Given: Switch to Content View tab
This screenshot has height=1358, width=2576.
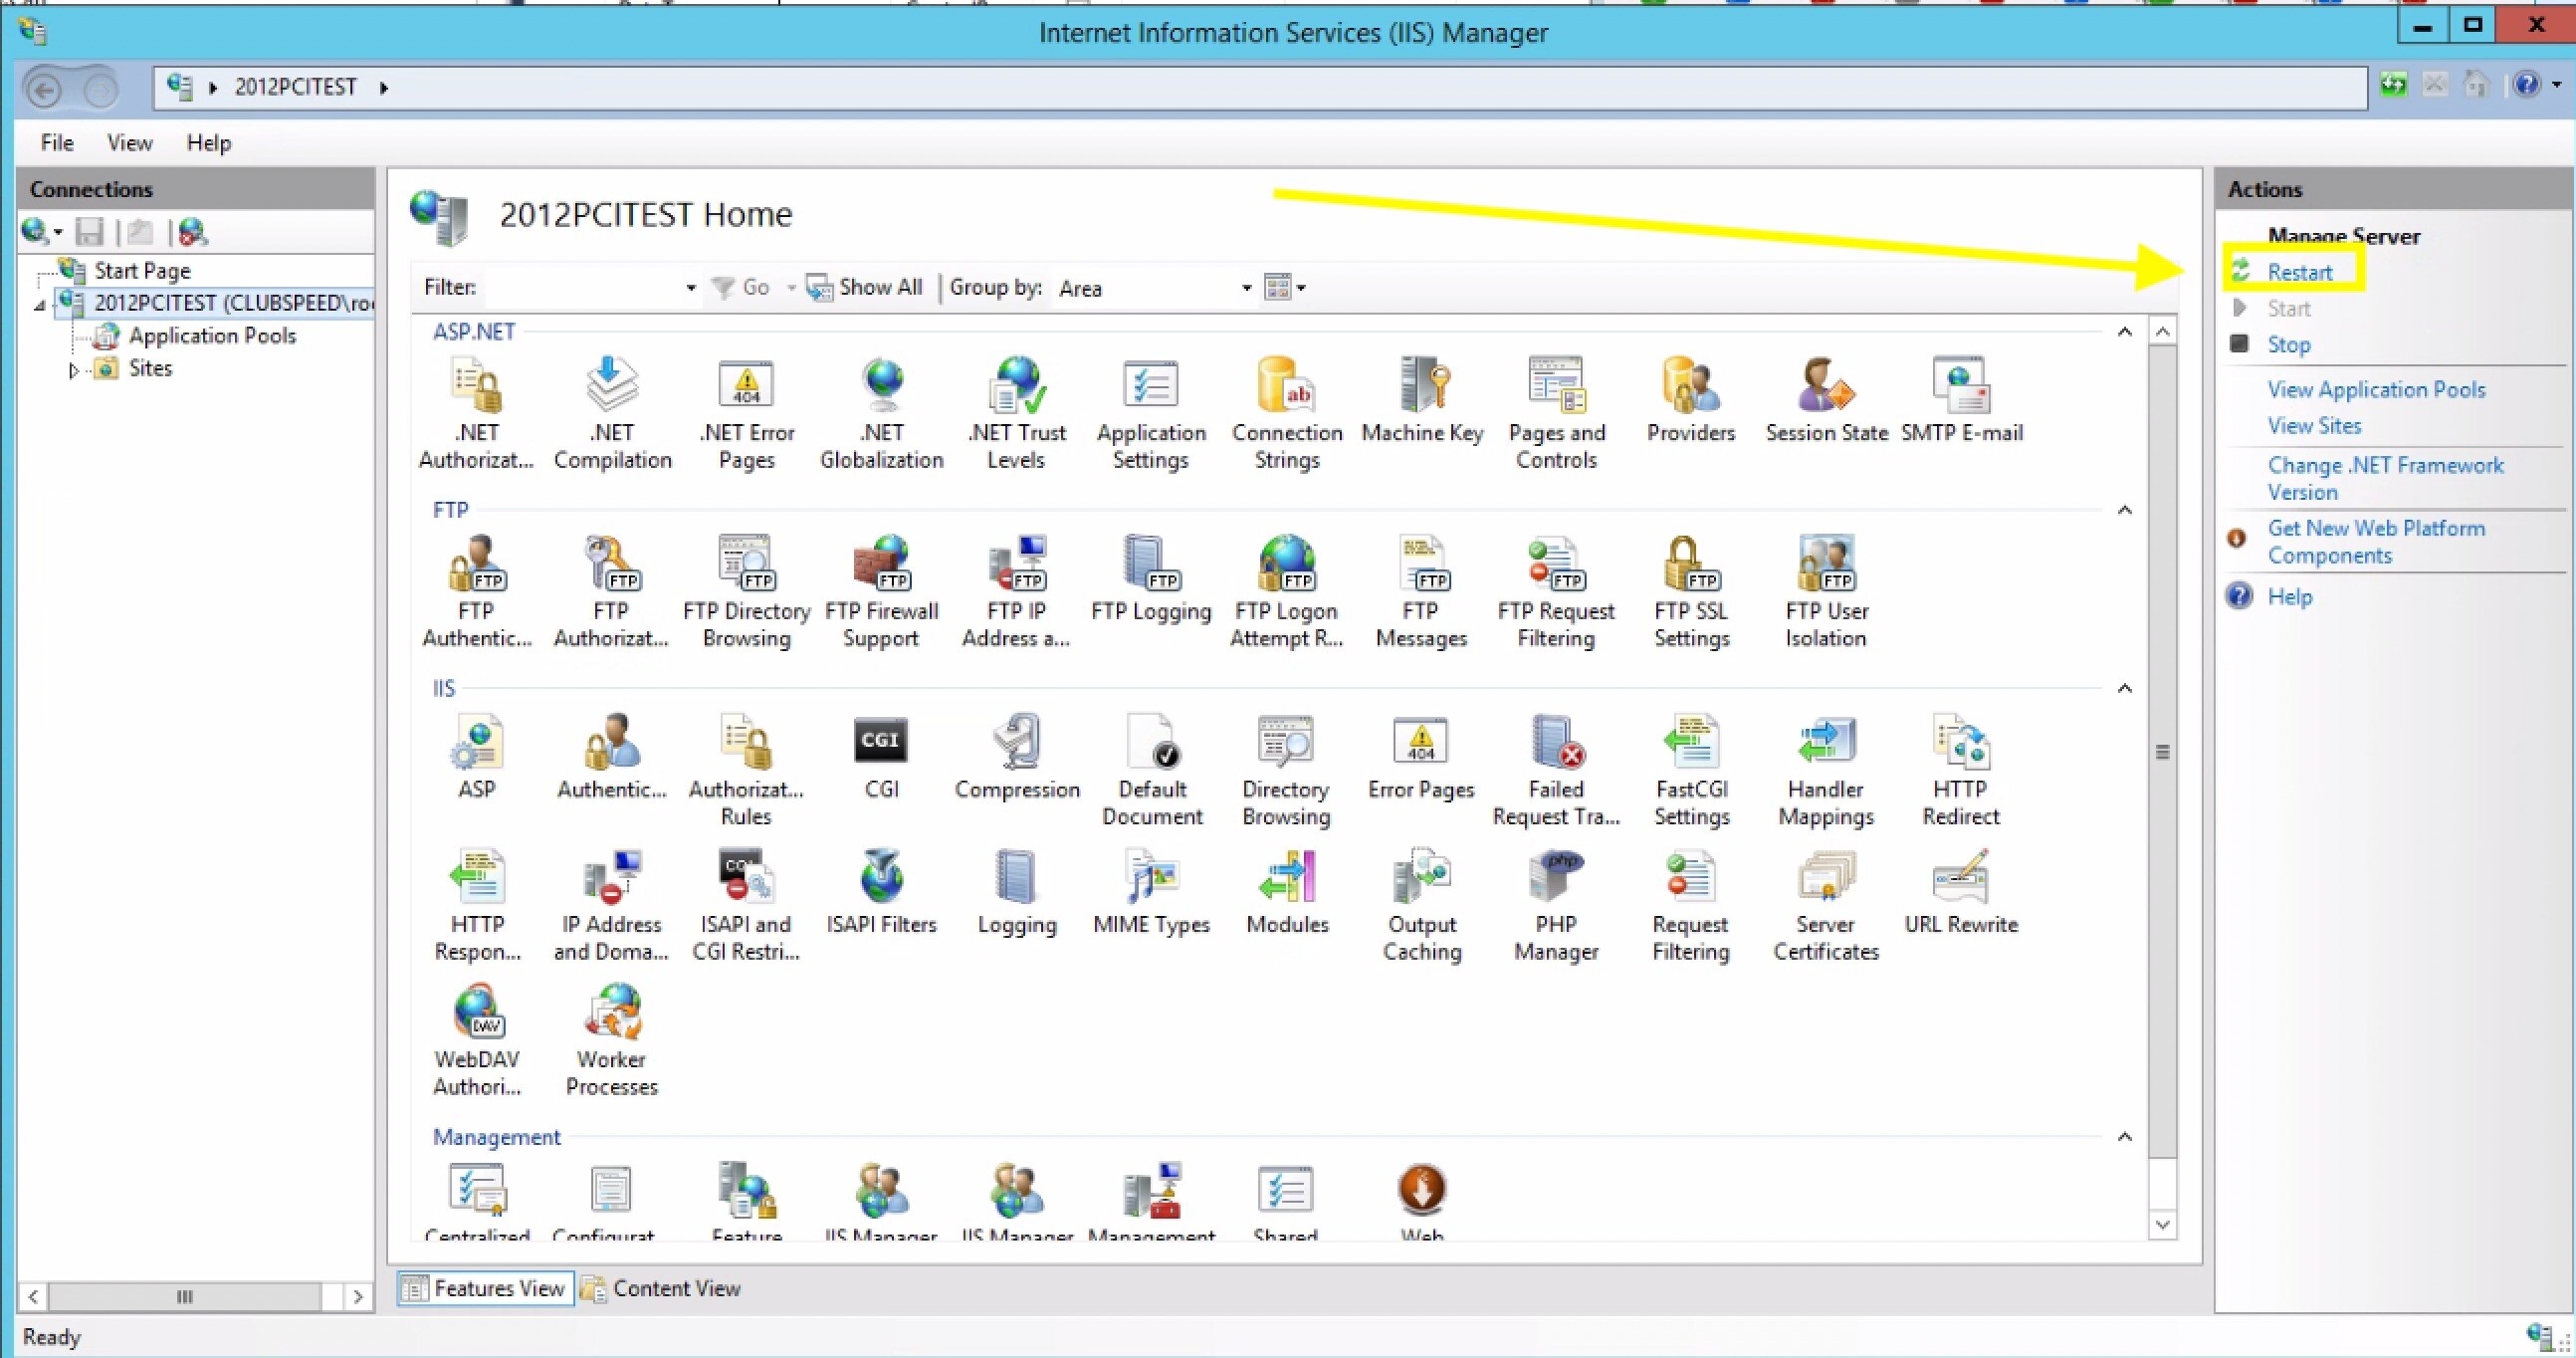Looking at the screenshot, I should click(662, 1288).
